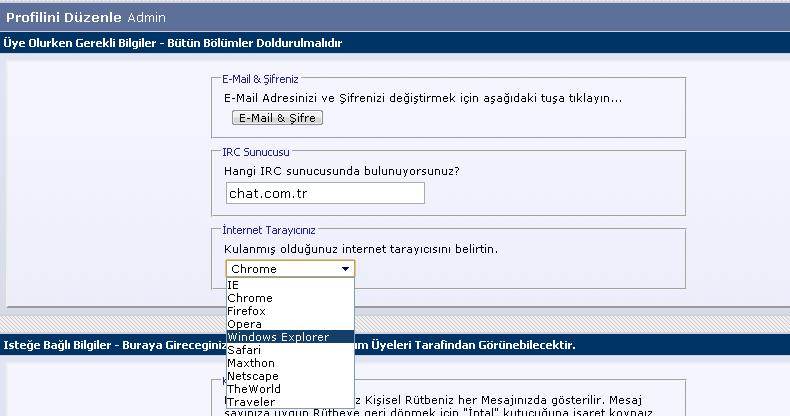Viewport: 790px width, 416px height.
Task: Click the İnternet Tarayıcınız group label
Action: pos(268,229)
